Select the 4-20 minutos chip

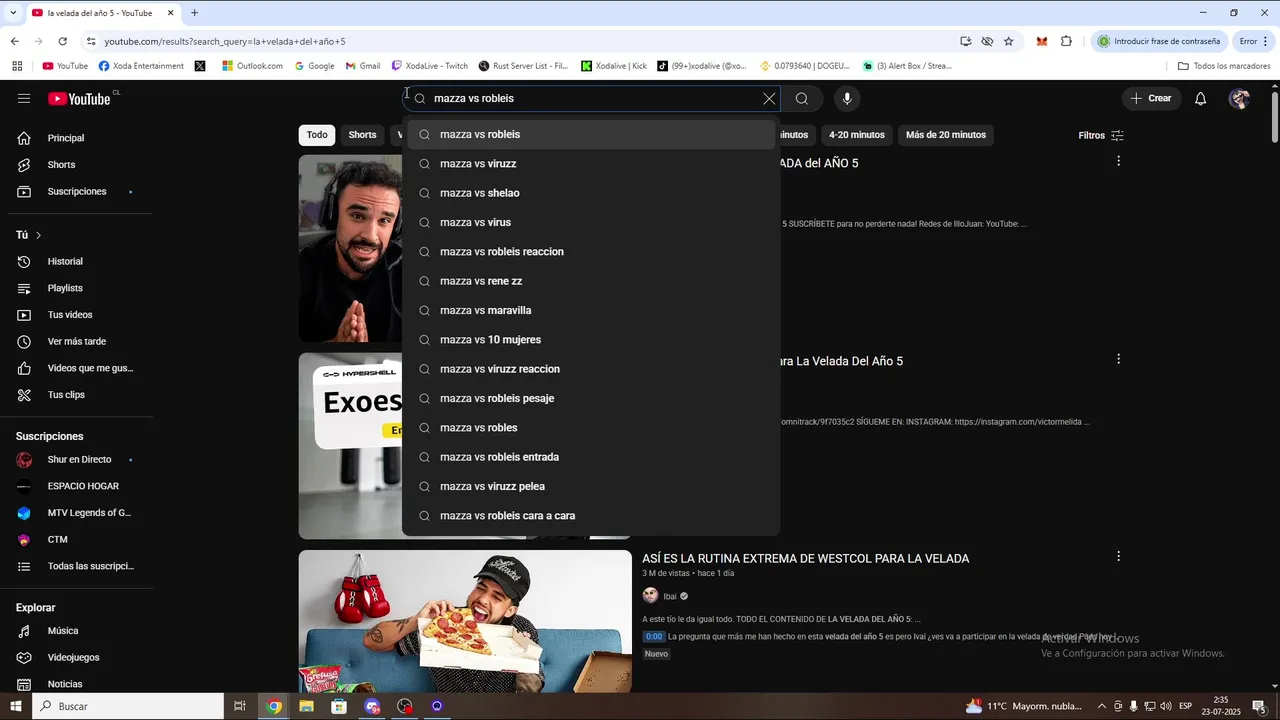pyautogui.click(x=857, y=135)
